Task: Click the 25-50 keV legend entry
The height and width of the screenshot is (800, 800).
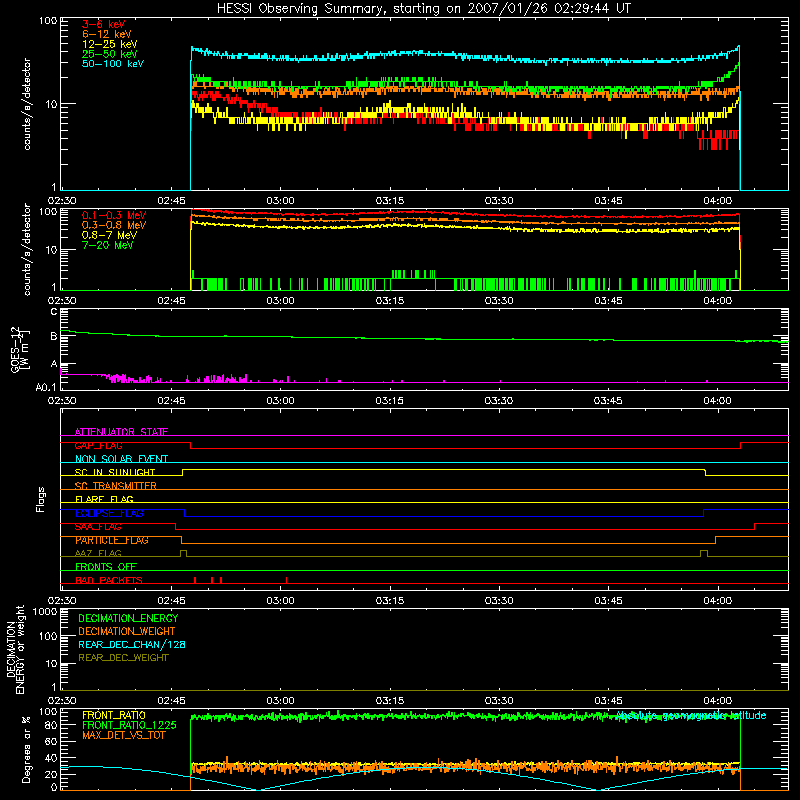Action: 110,54
